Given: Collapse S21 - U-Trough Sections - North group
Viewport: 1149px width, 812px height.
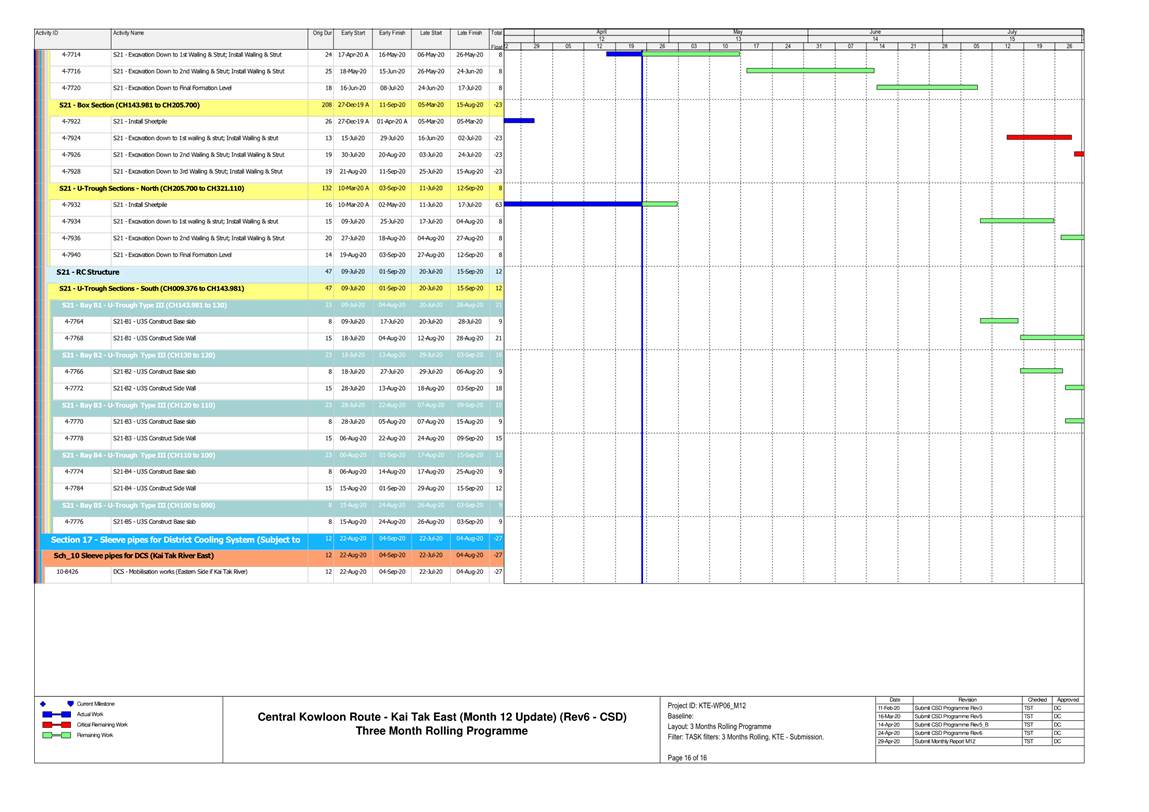Looking at the screenshot, I should pos(150,188).
